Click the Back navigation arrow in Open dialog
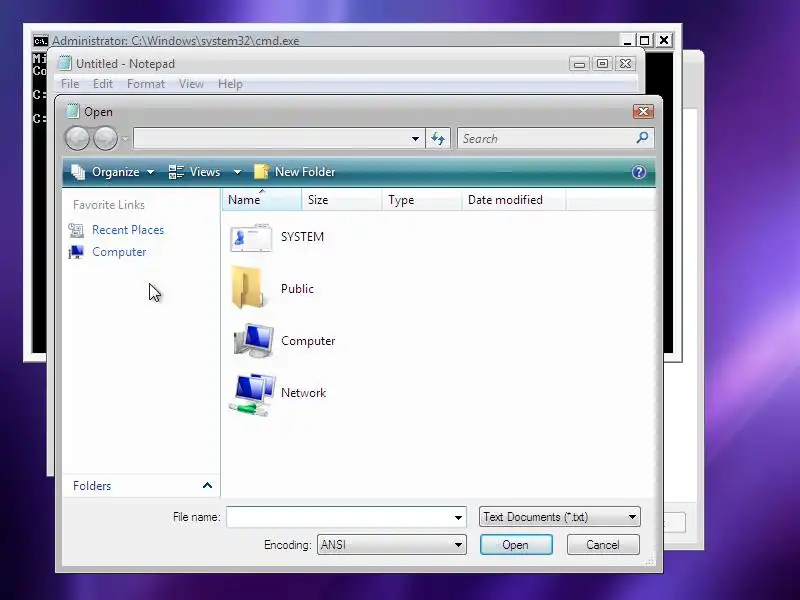 (x=78, y=138)
